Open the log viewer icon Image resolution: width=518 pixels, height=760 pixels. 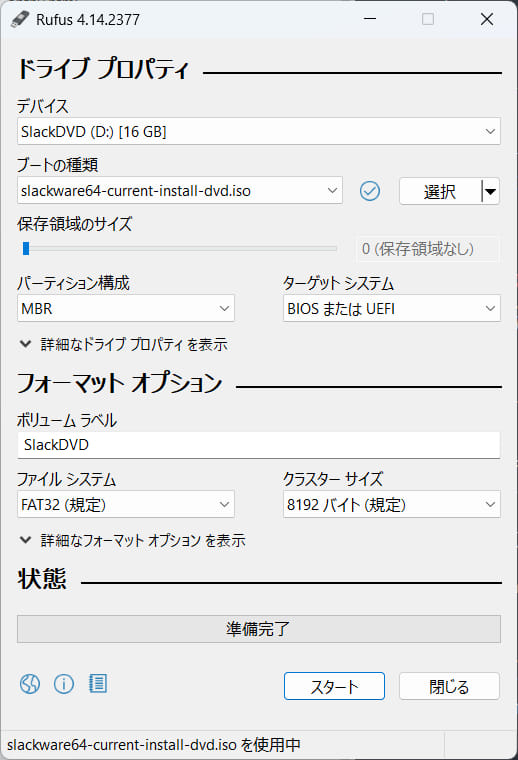pyautogui.click(x=98, y=683)
